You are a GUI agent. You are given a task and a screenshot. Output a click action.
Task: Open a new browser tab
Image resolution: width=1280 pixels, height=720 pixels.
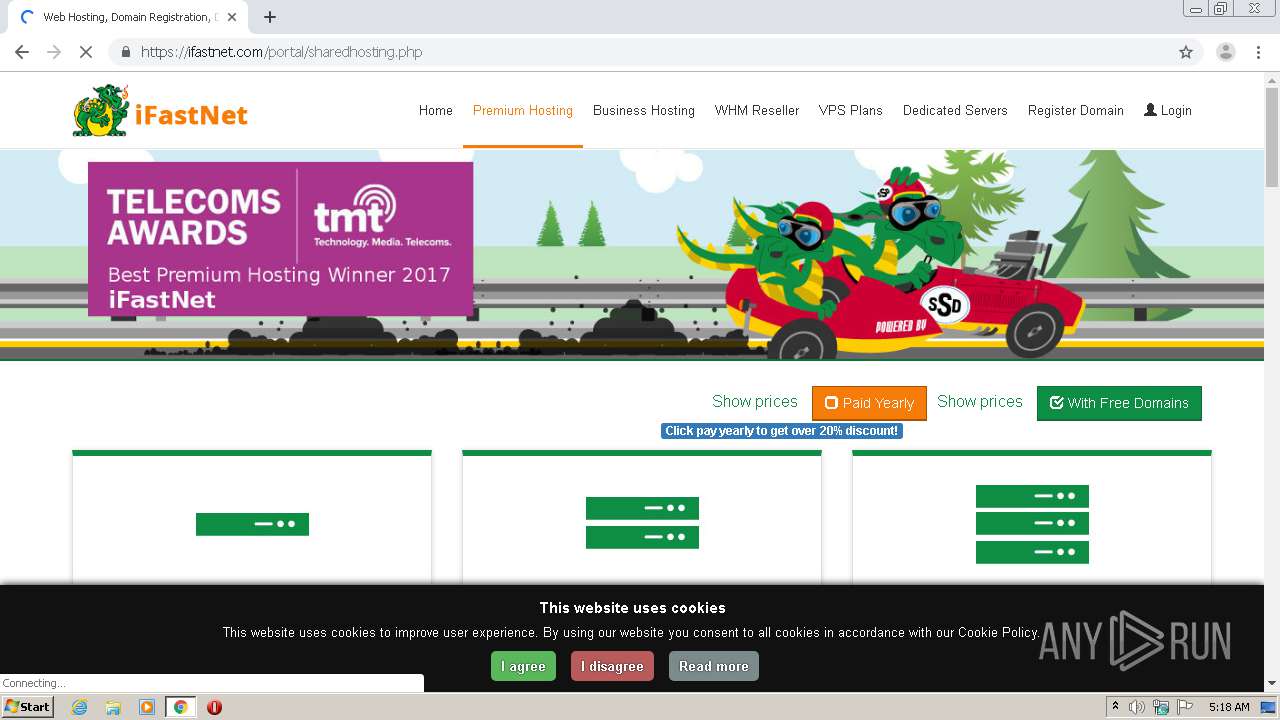(269, 17)
